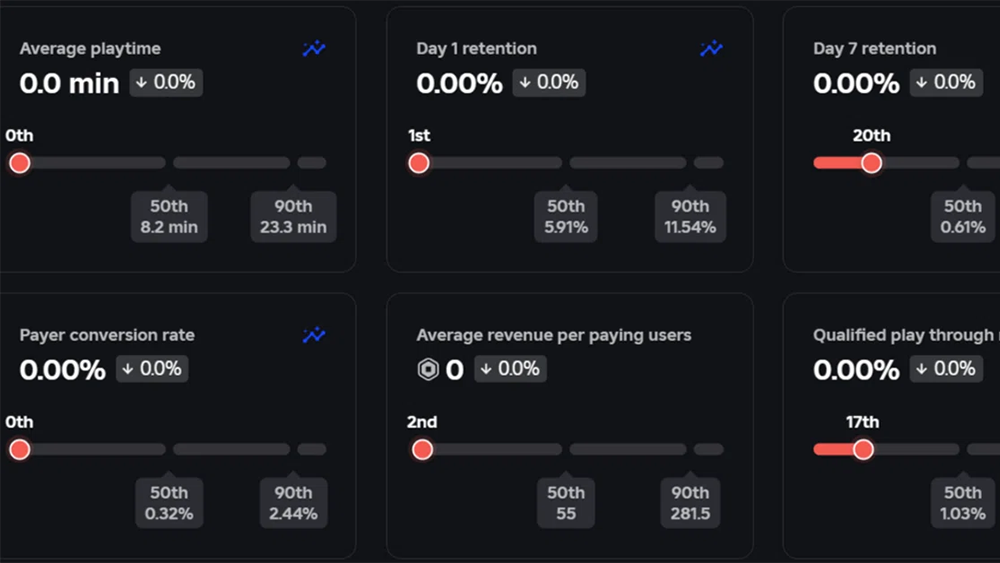Click the 50th percentile 8.2 min marker
The image size is (1000, 563).
169,217
